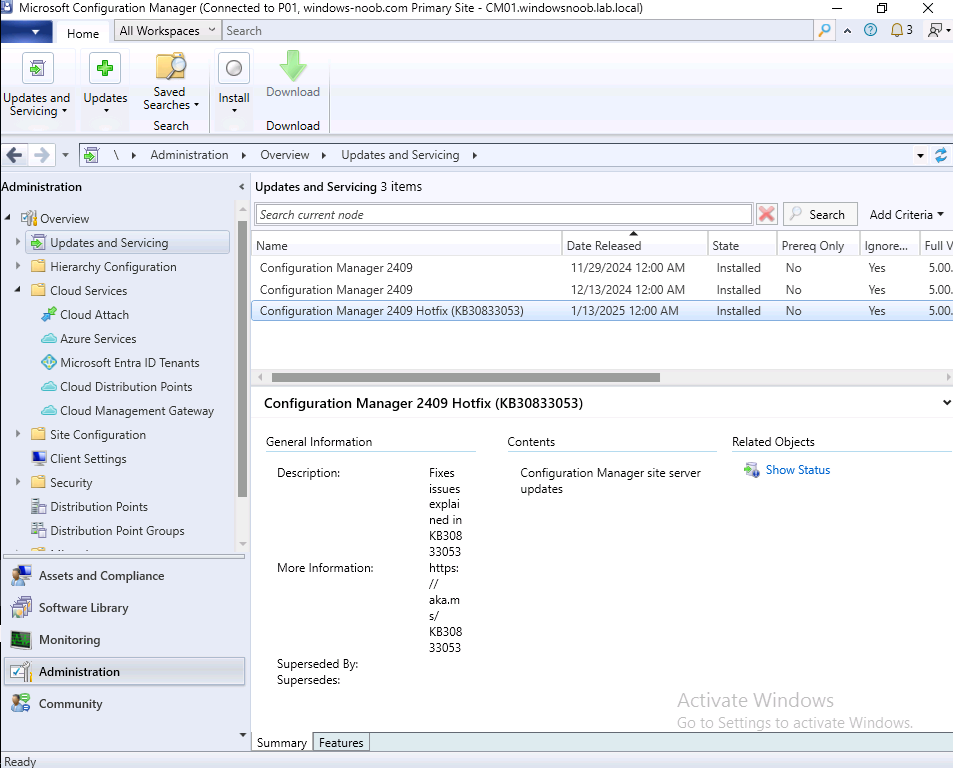
Task: Select the Administration workspace
Action: pos(124,671)
